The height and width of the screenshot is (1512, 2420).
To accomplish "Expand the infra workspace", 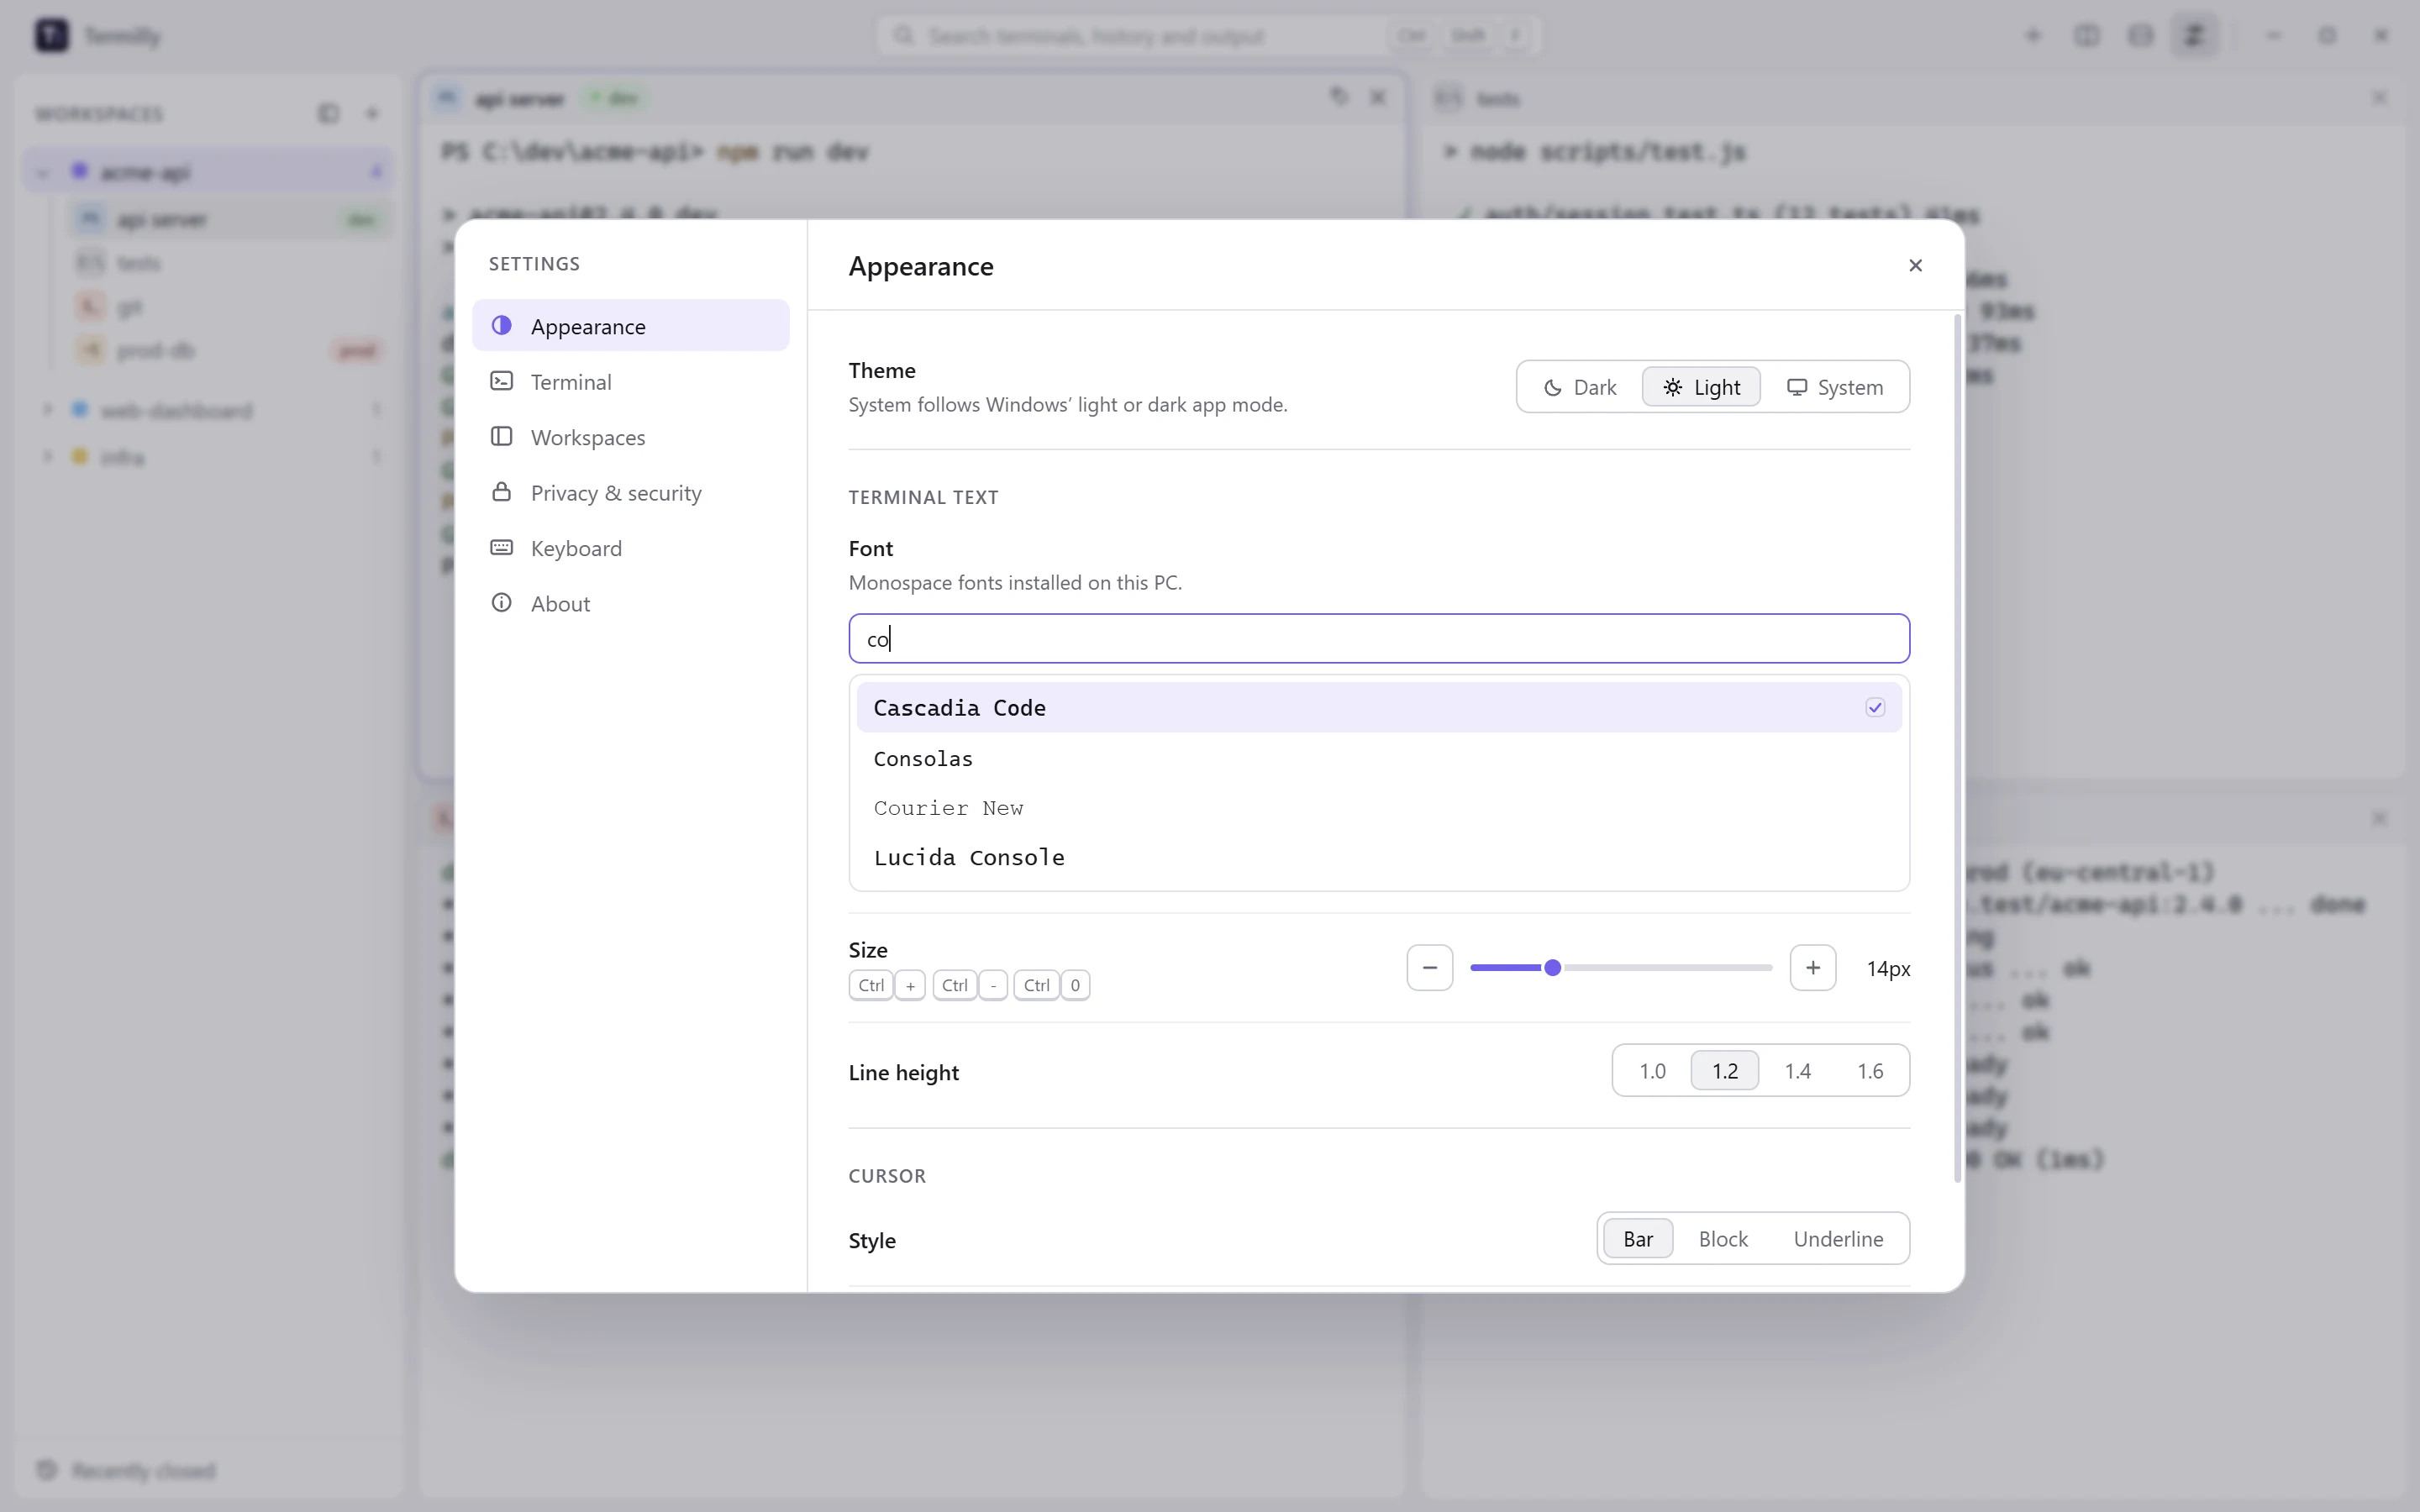I will [46, 457].
